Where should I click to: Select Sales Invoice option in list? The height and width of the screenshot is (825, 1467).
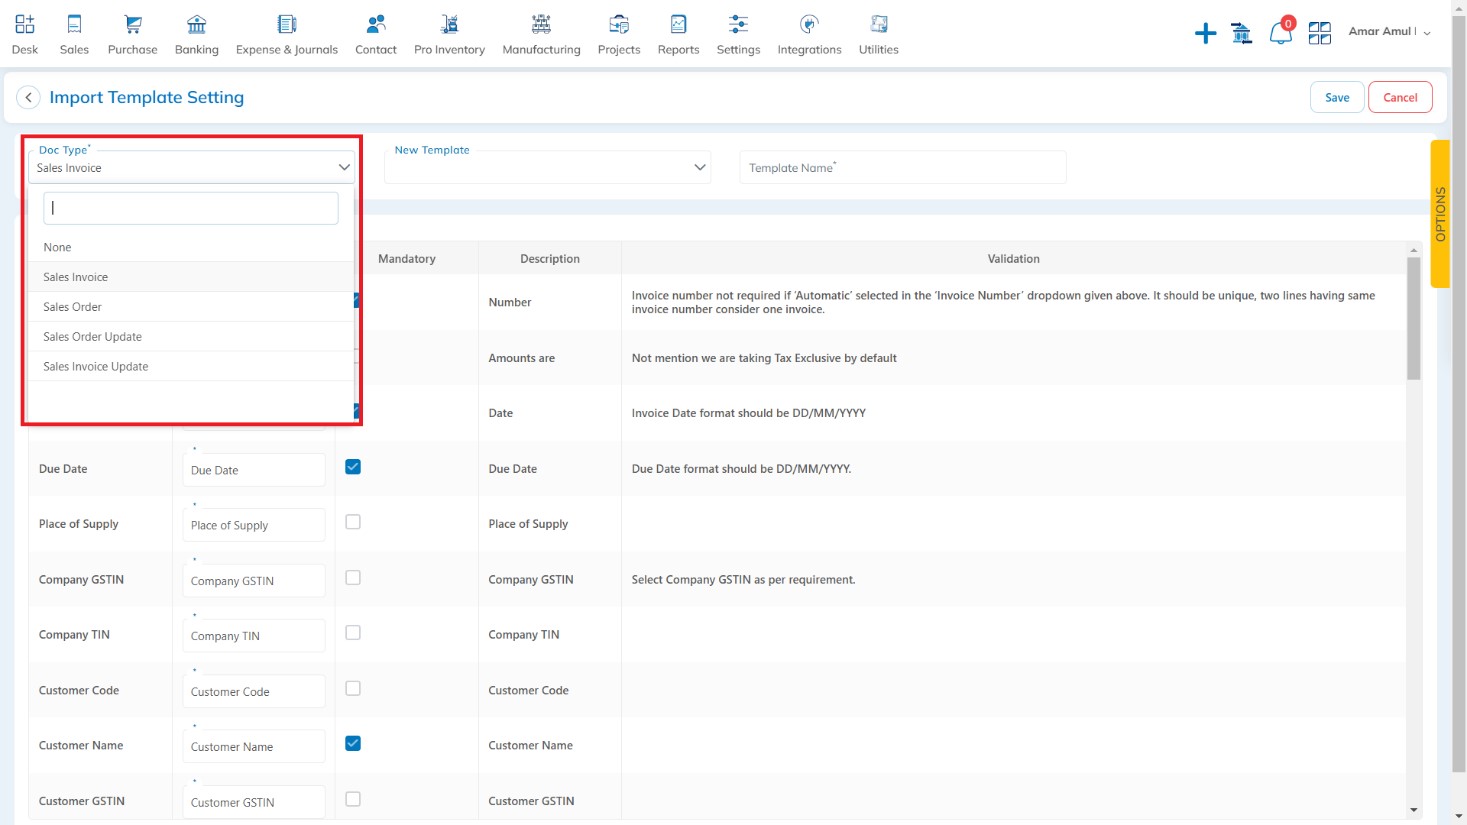point(191,277)
